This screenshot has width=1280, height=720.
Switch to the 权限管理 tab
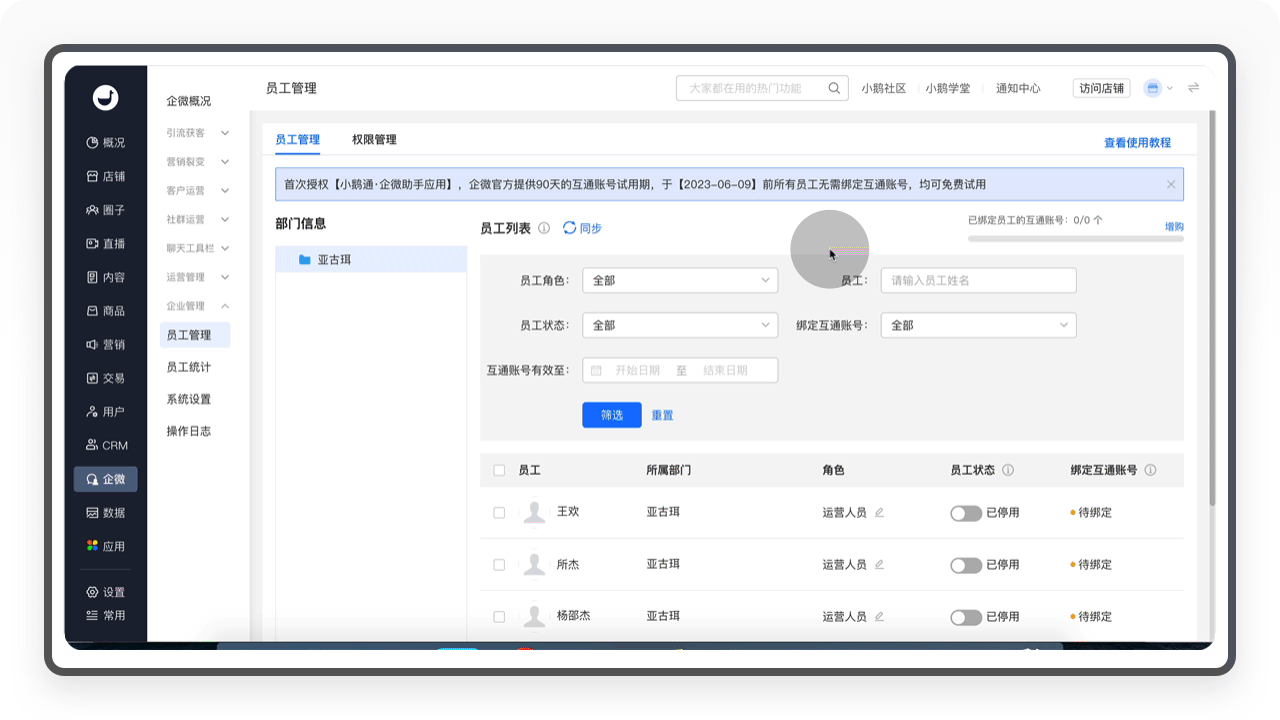374,140
